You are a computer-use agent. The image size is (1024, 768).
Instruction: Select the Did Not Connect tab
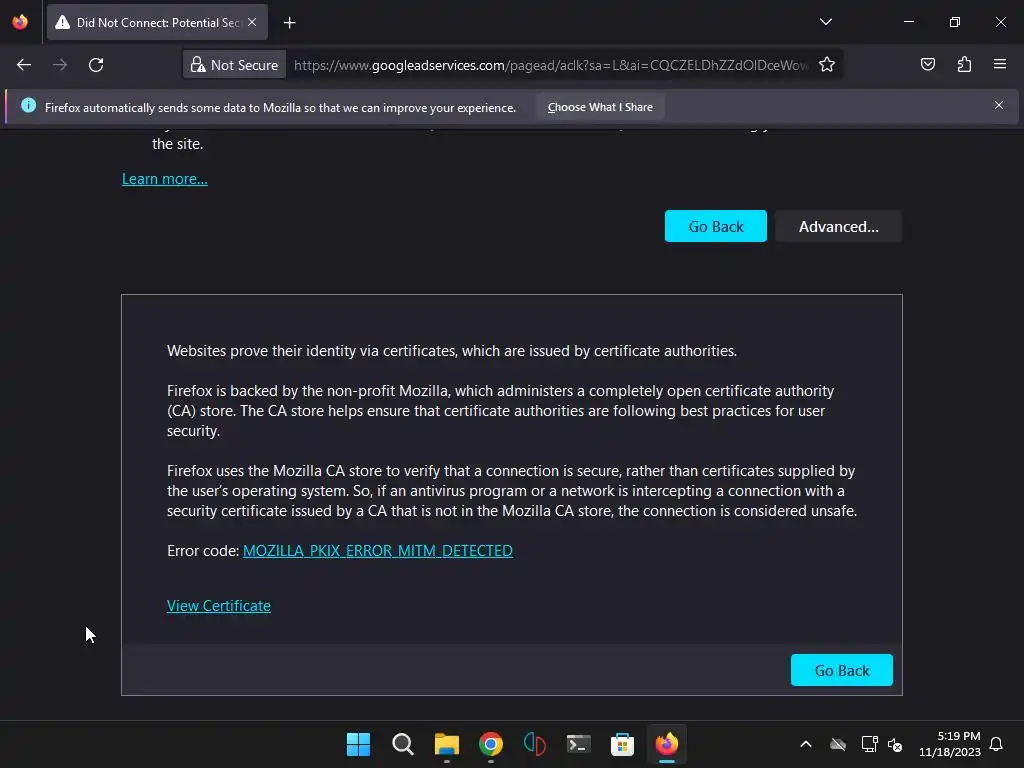157,22
